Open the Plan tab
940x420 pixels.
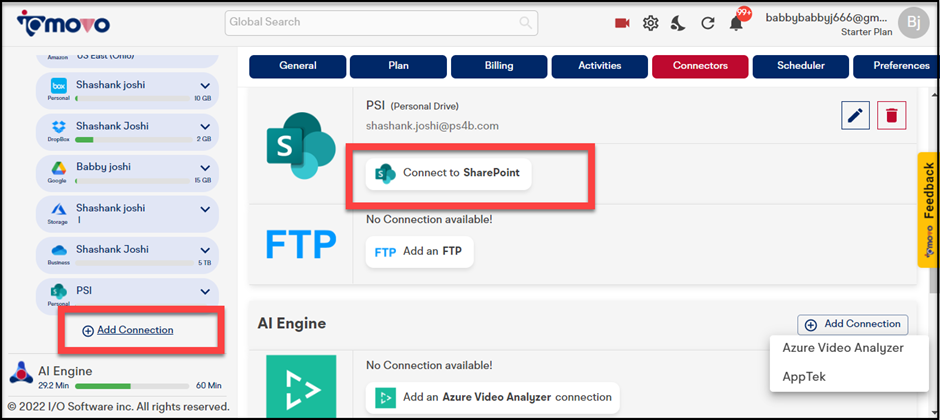point(398,66)
